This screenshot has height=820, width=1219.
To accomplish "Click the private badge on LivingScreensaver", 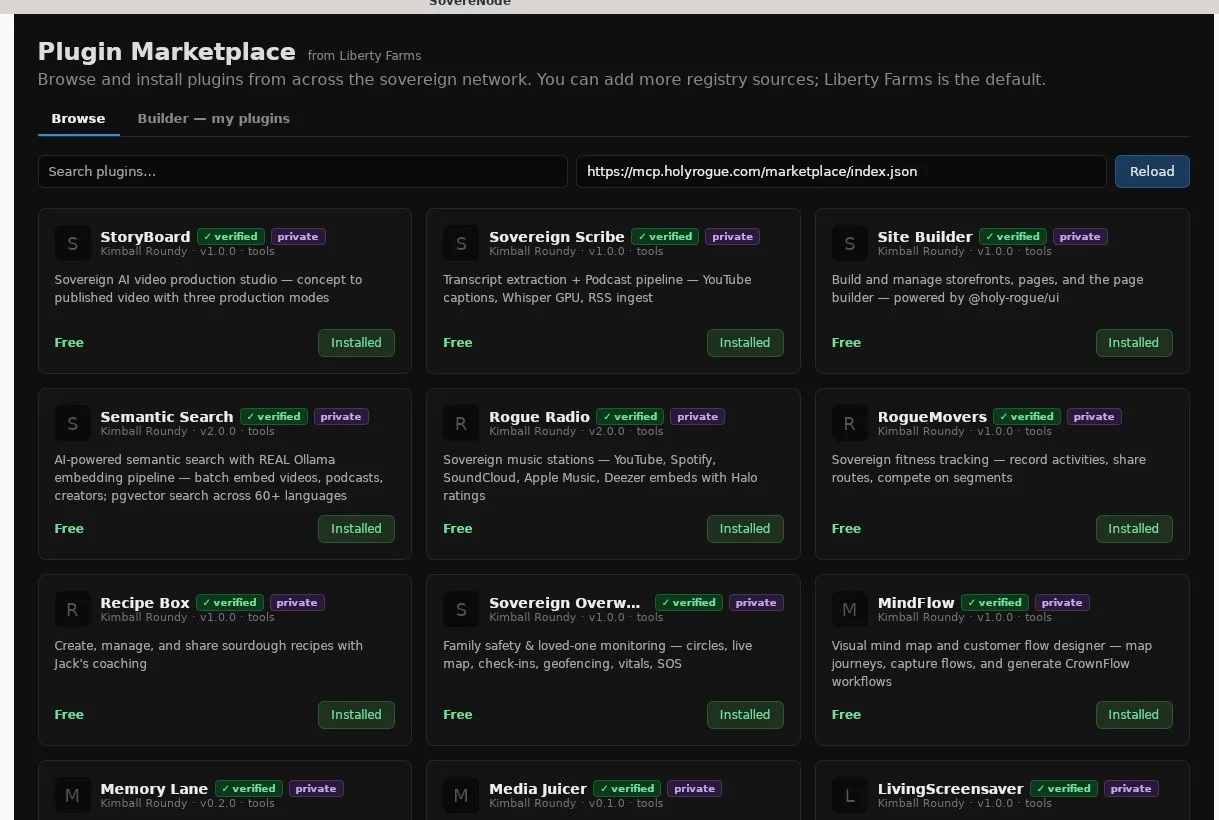I will click(1131, 789).
